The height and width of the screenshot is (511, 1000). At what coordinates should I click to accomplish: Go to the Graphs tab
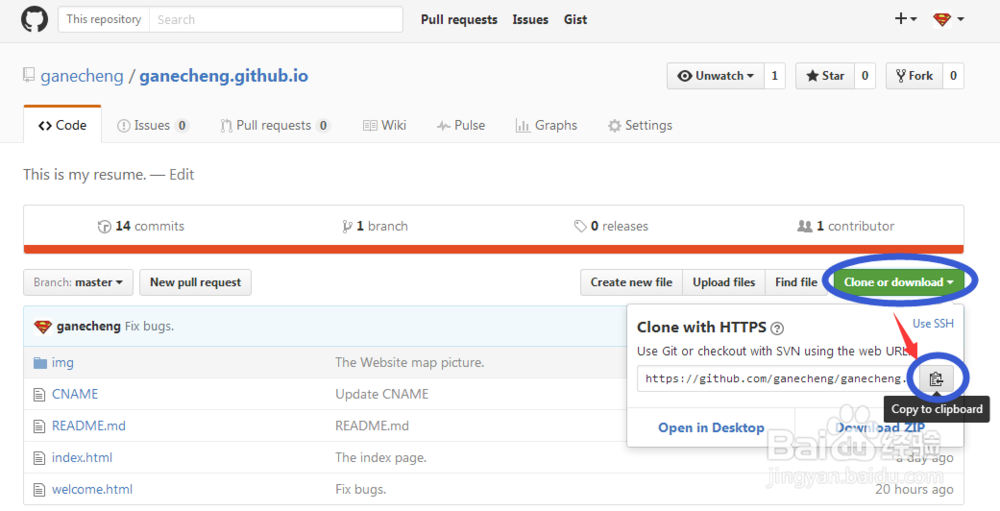(546, 125)
